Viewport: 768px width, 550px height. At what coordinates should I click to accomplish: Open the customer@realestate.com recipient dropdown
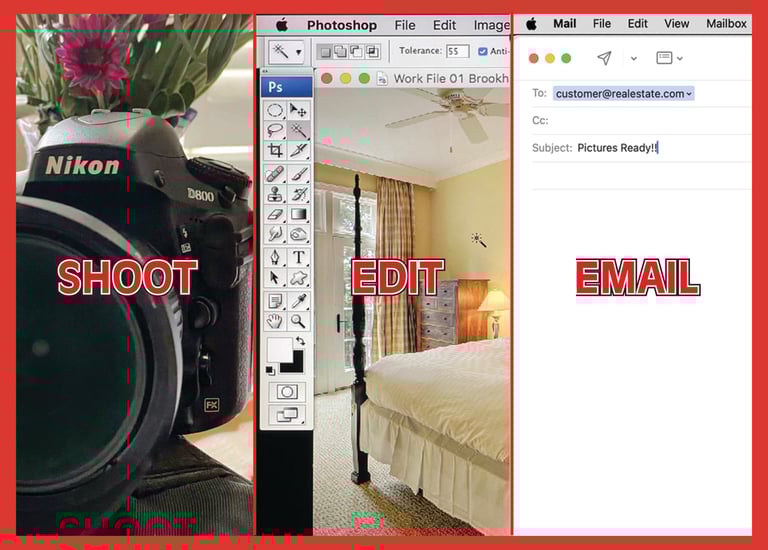pos(689,94)
